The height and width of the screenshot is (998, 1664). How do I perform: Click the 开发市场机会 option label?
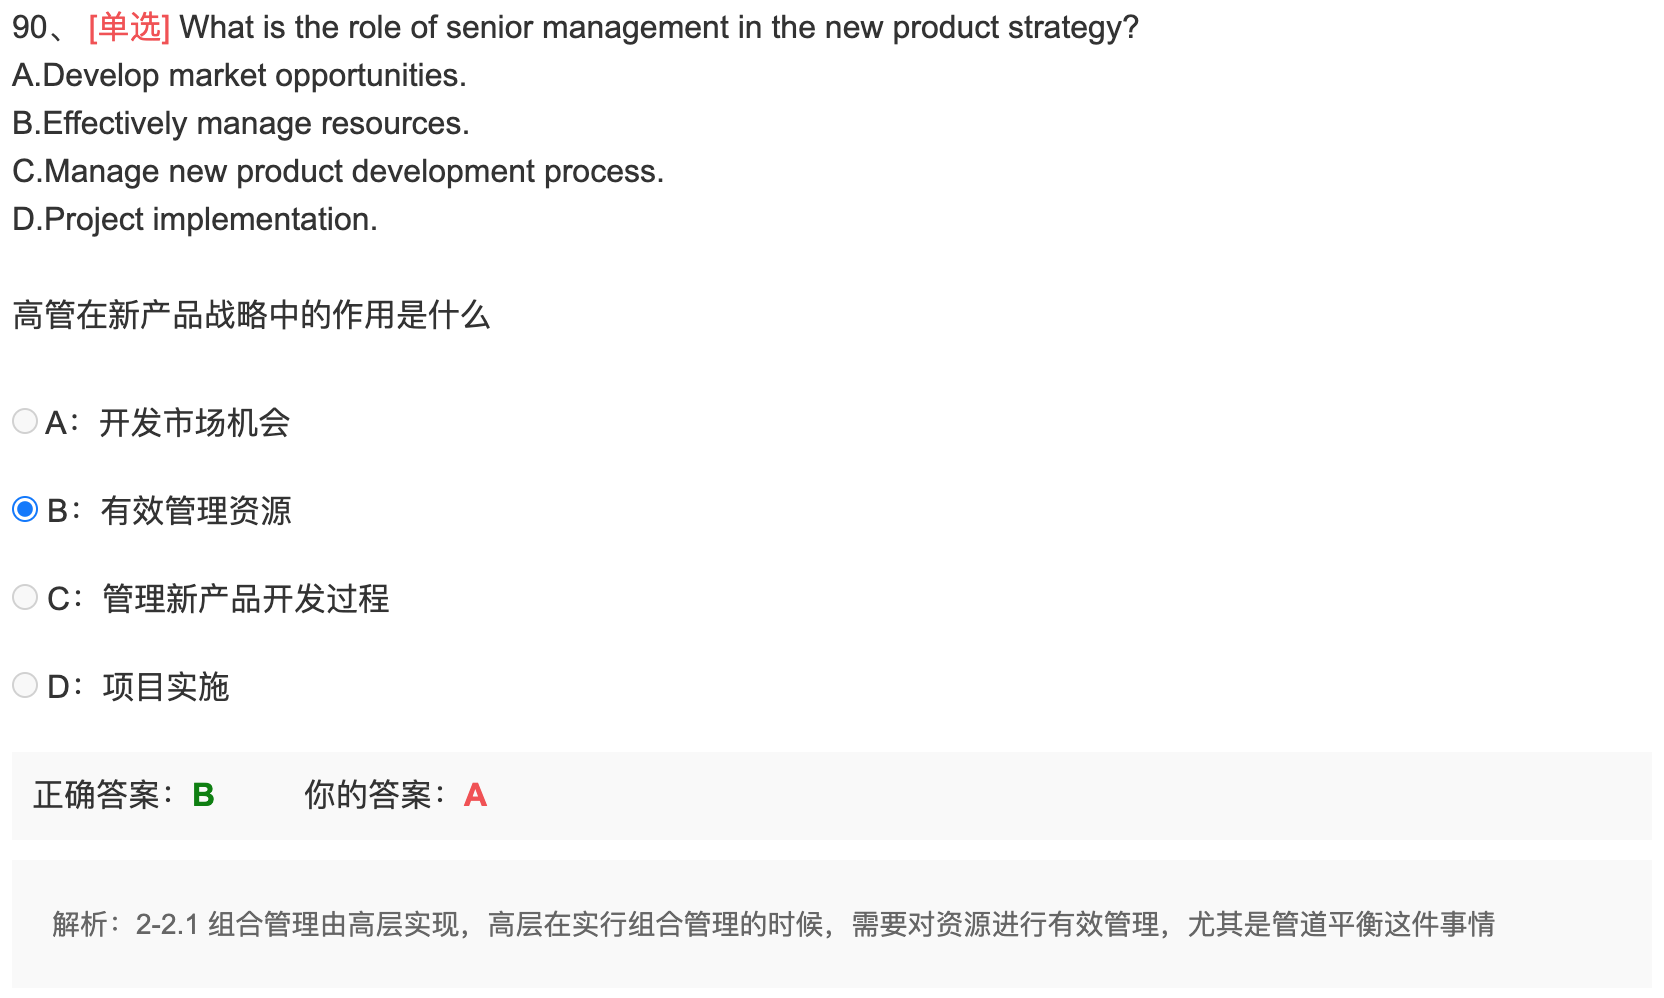194,423
